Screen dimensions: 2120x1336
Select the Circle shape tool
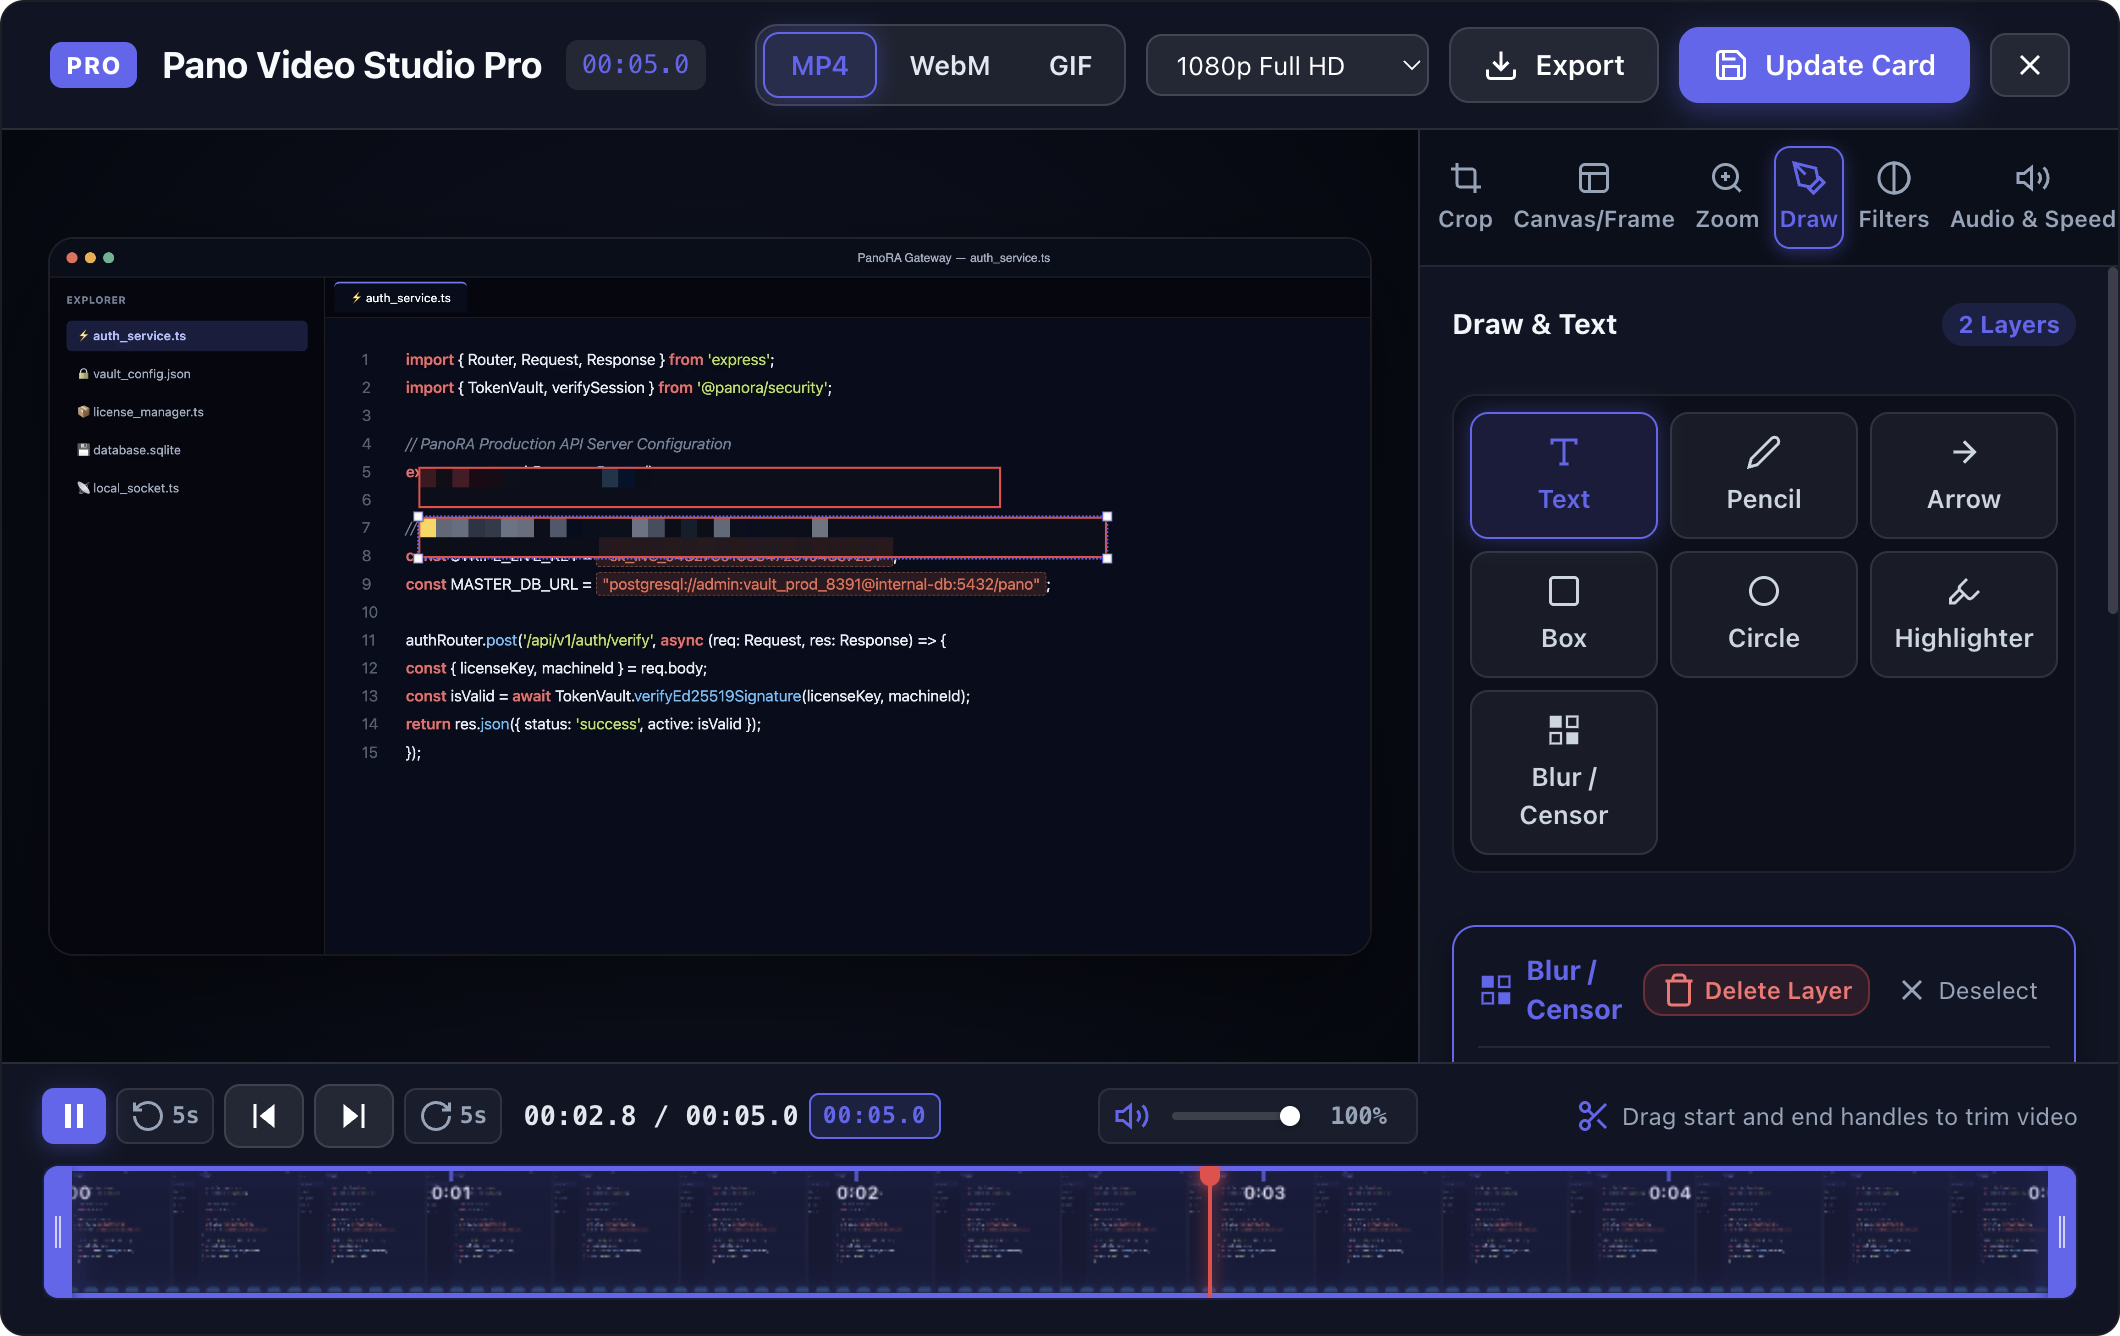pyautogui.click(x=1764, y=614)
